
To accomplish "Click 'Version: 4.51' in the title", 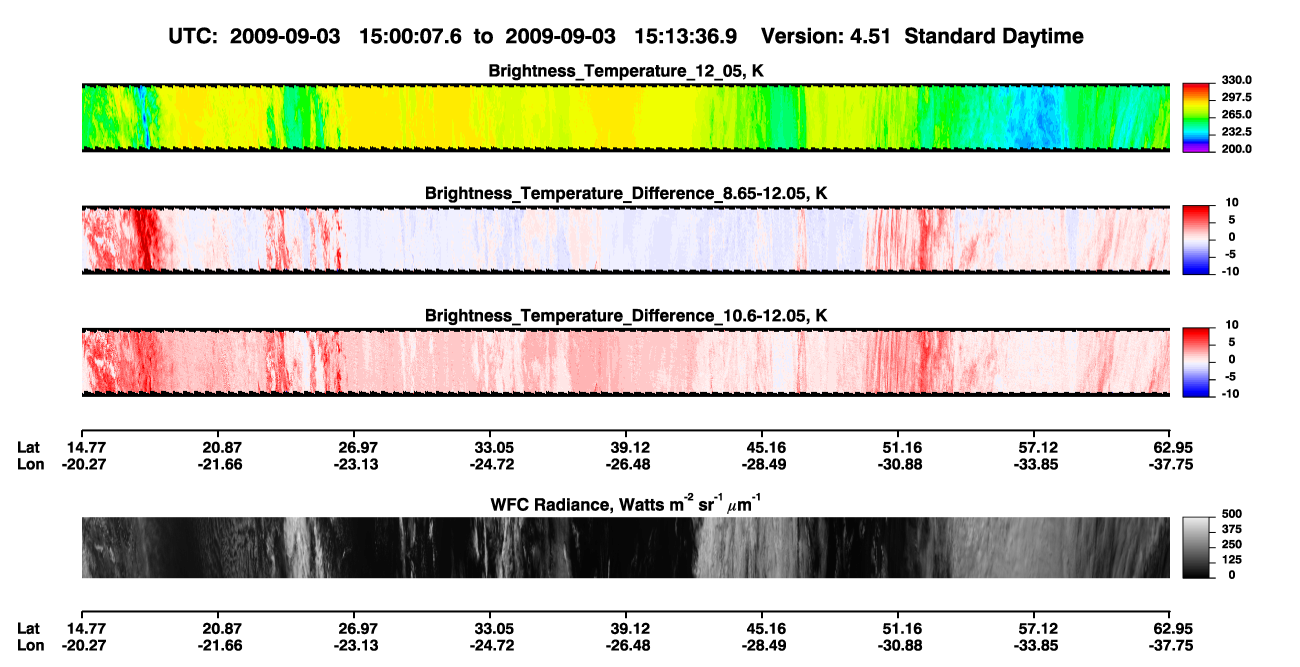I will pos(825,37).
